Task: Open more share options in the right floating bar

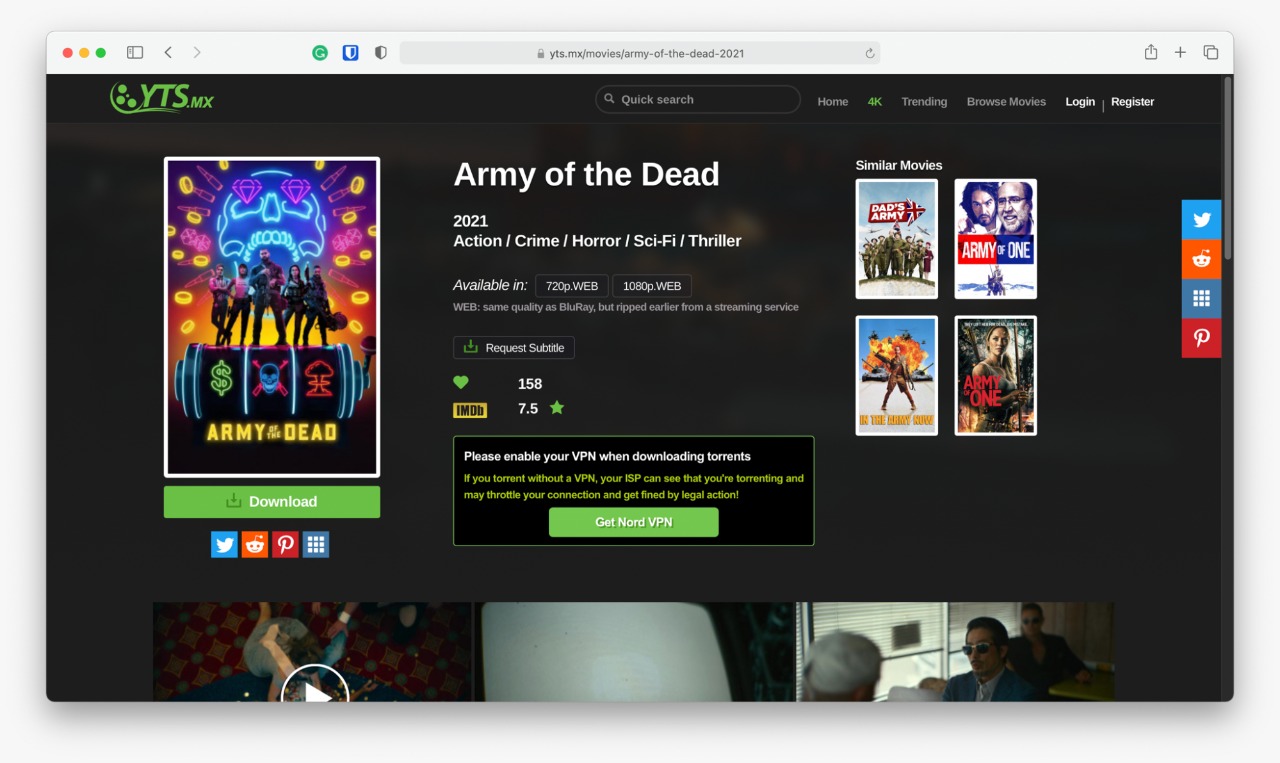Action: click(x=1201, y=298)
